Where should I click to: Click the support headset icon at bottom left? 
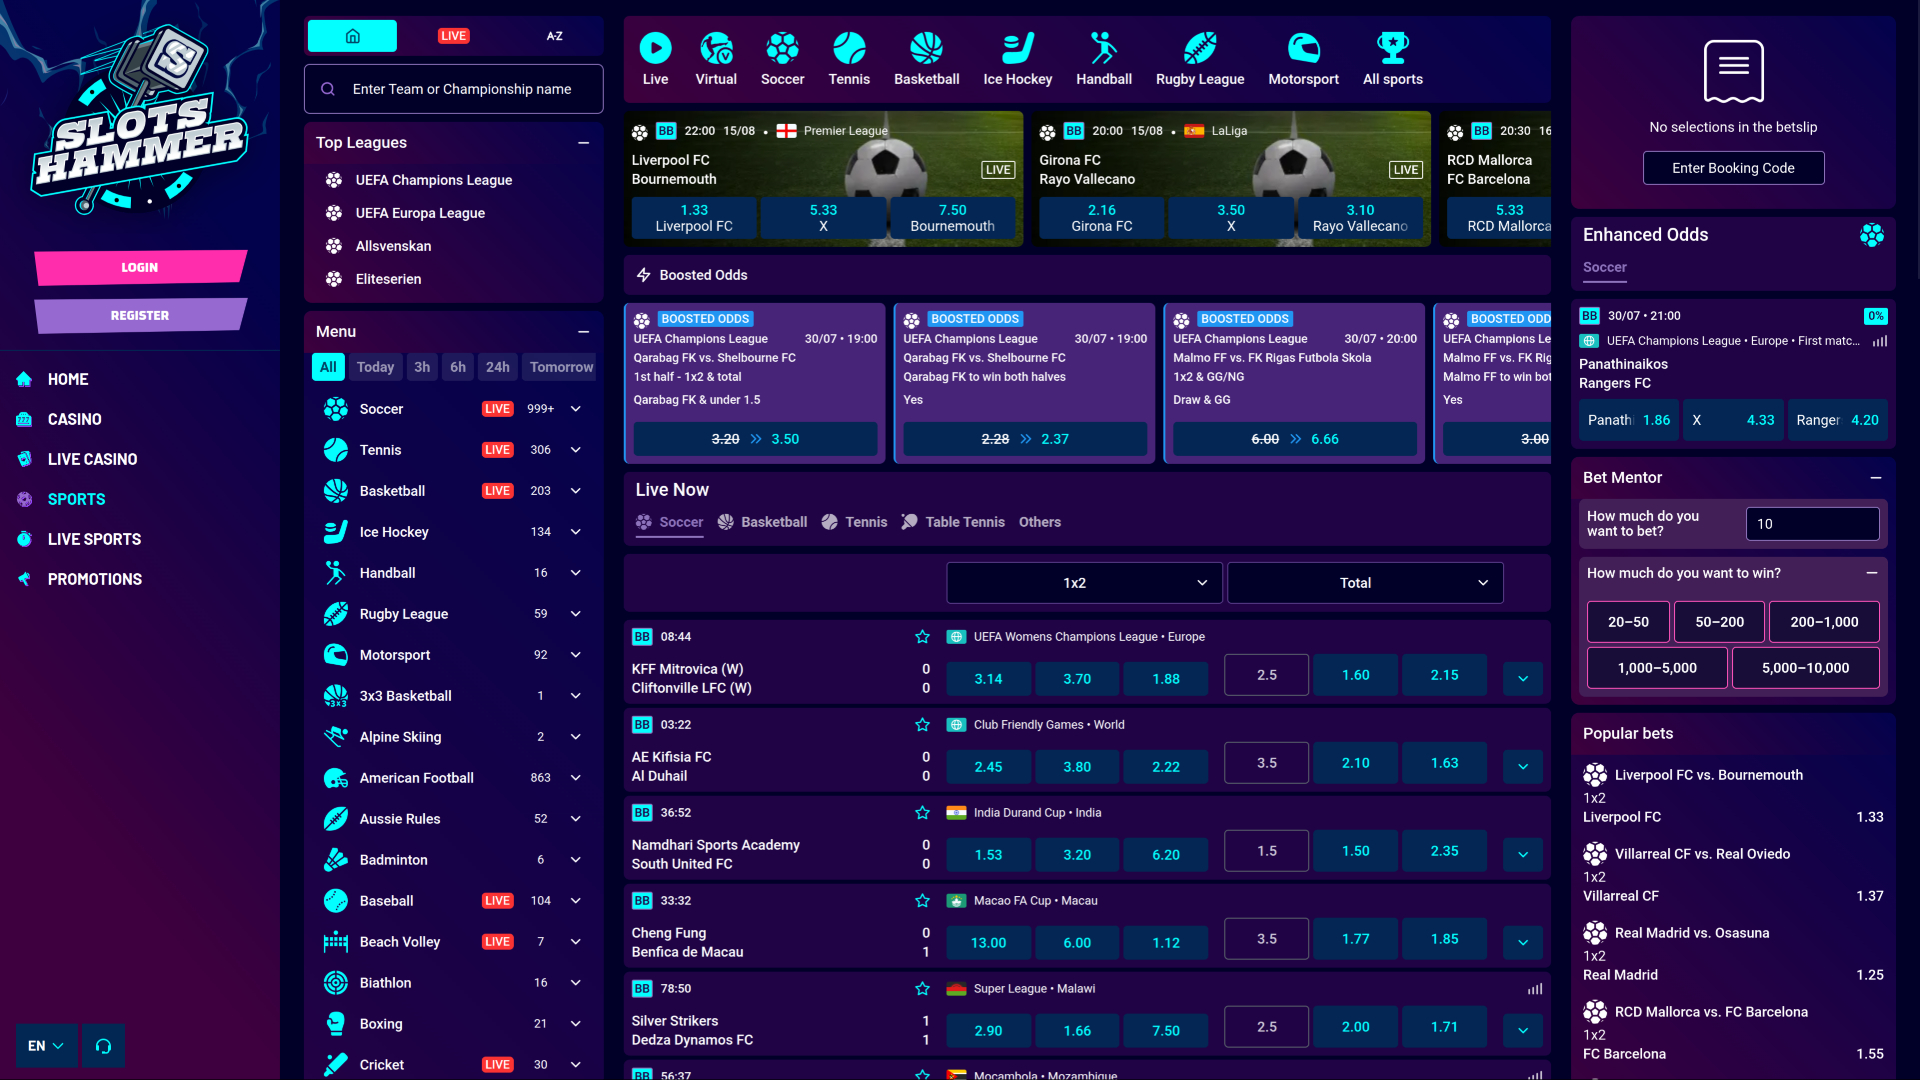pos(103,1045)
